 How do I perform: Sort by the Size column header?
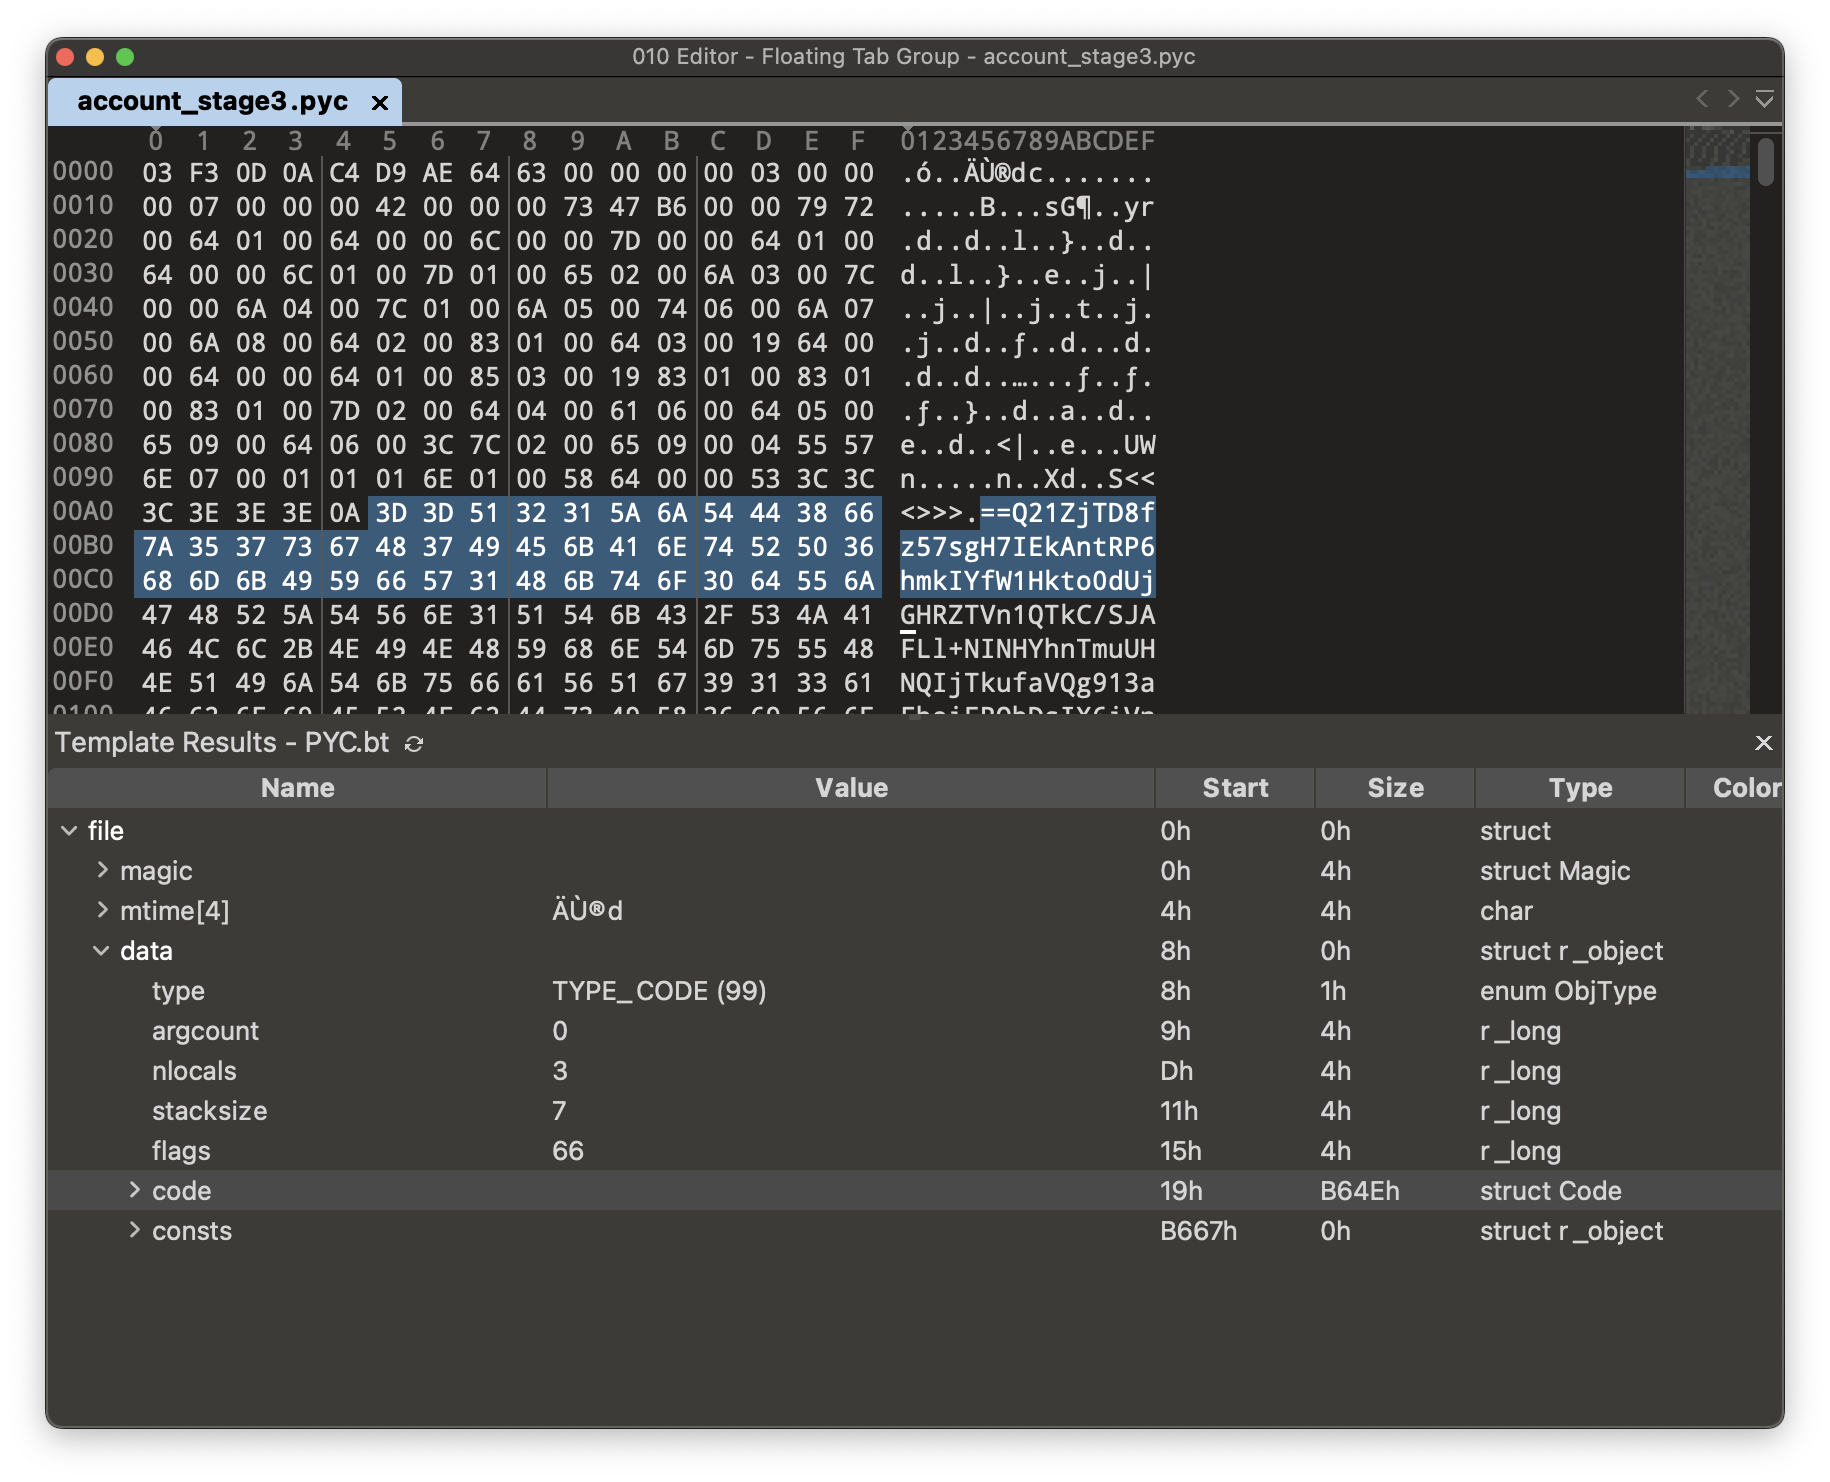(x=1395, y=788)
